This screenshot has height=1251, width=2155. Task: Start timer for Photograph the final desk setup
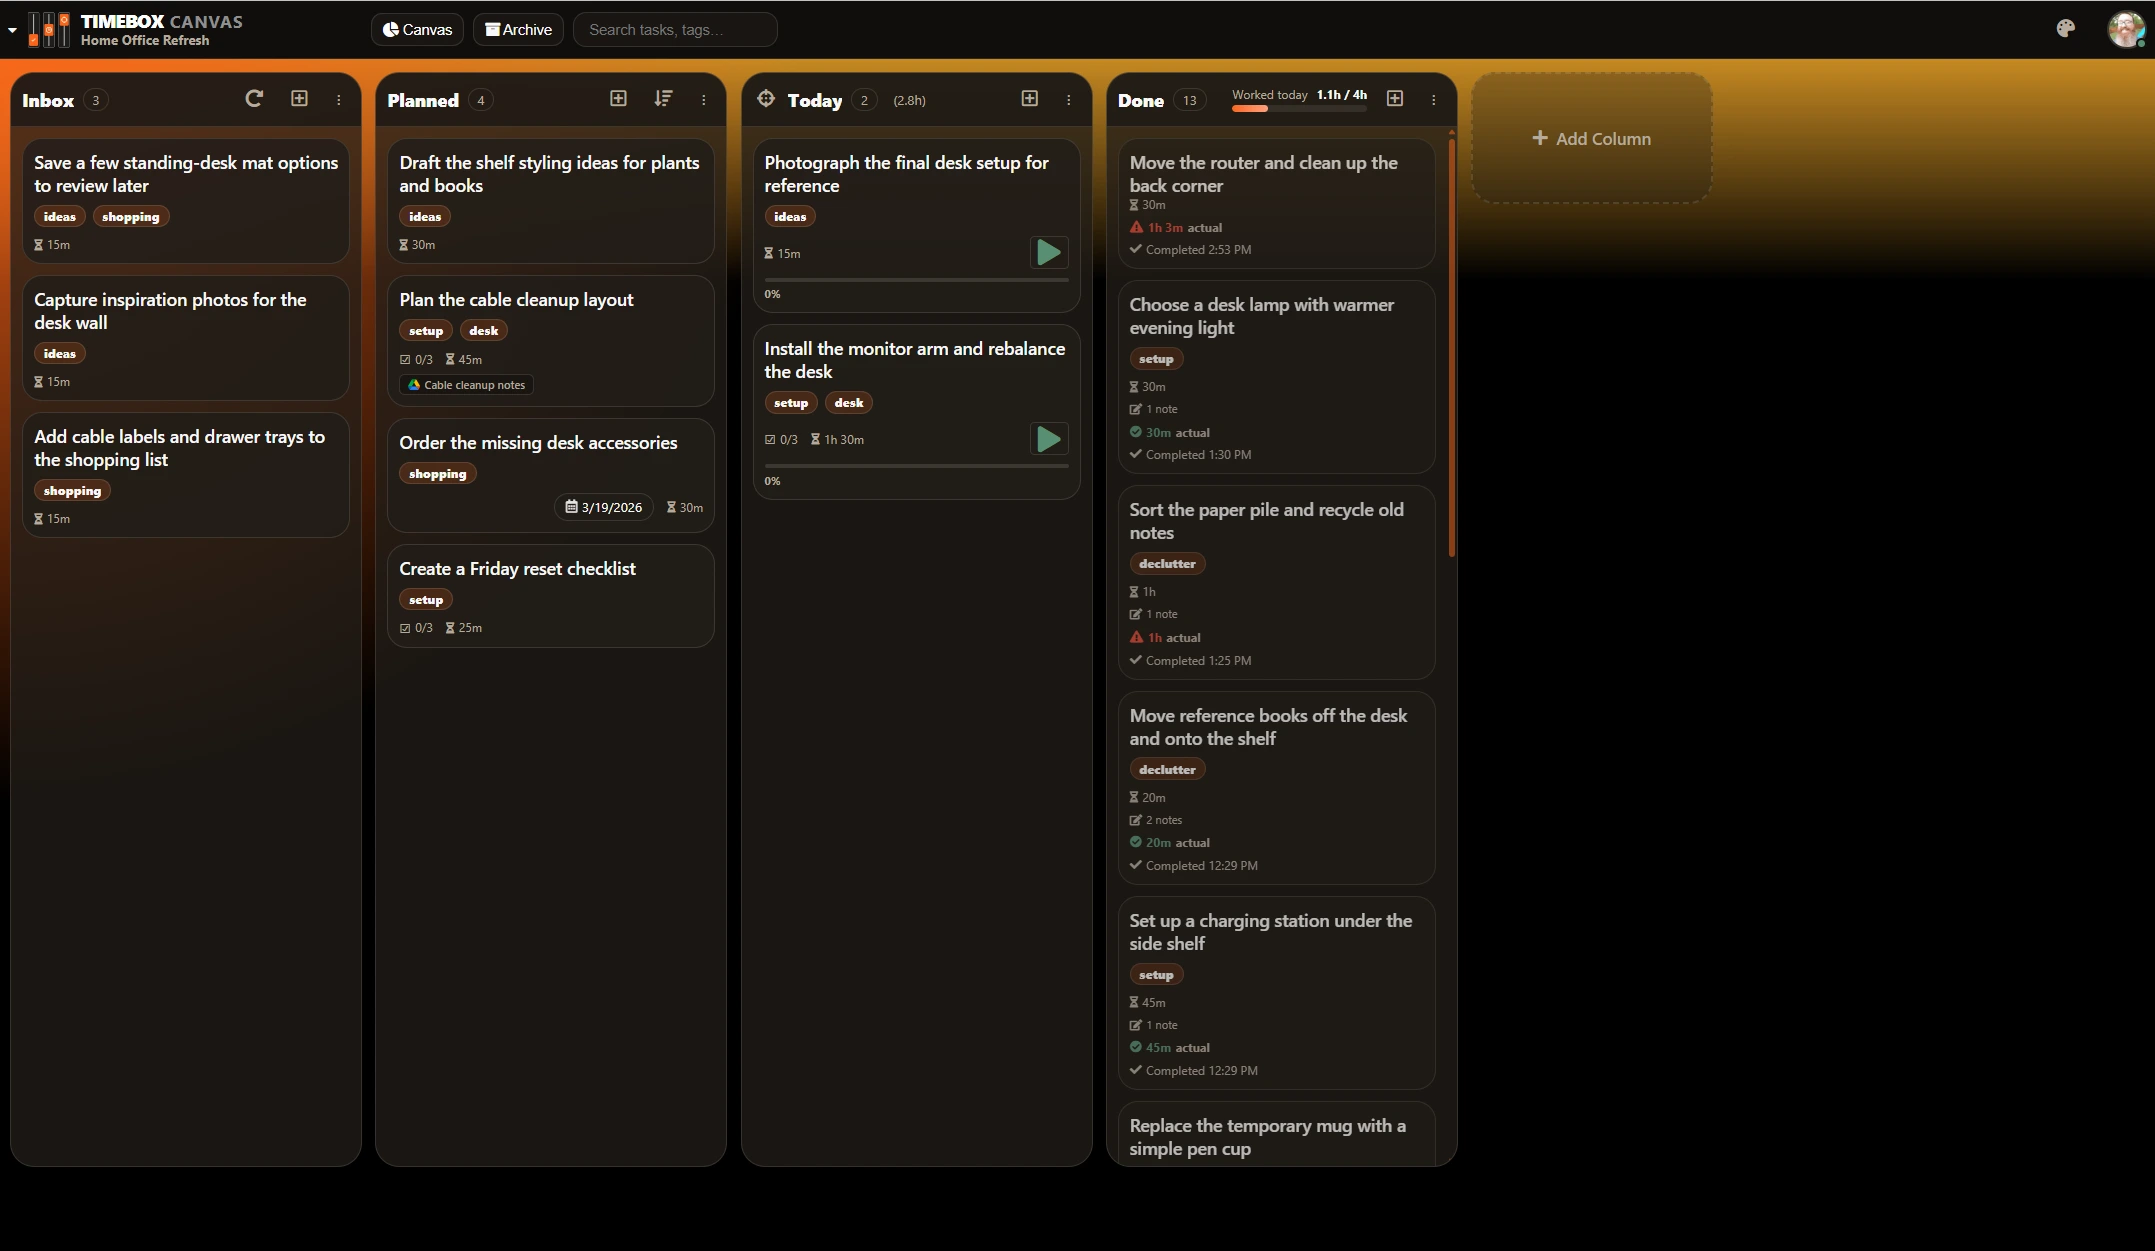(1048, 252)
